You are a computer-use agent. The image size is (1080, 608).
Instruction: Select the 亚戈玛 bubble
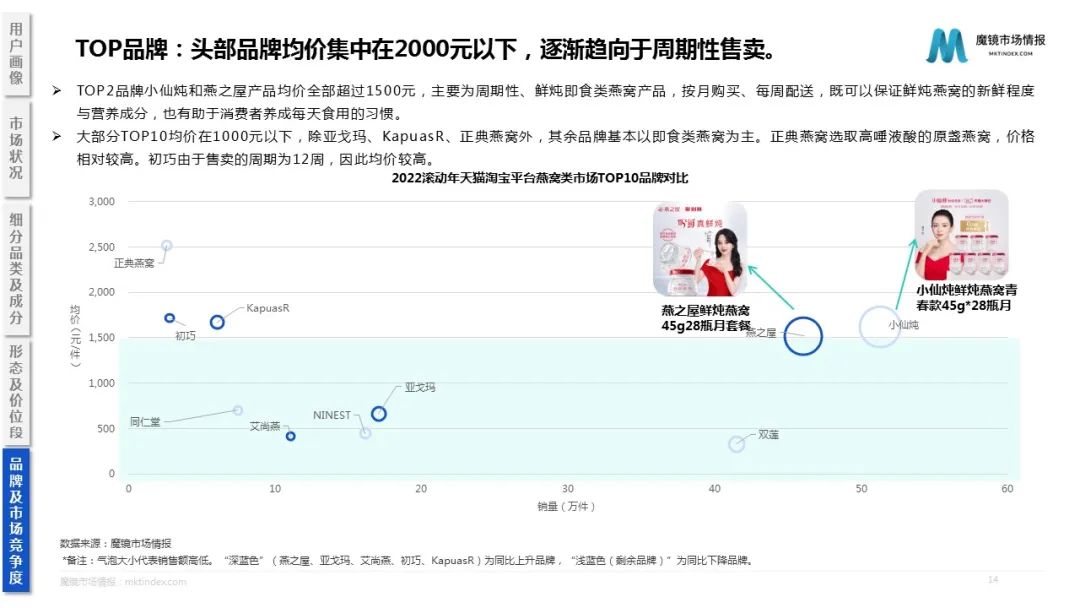pos(379,414)
